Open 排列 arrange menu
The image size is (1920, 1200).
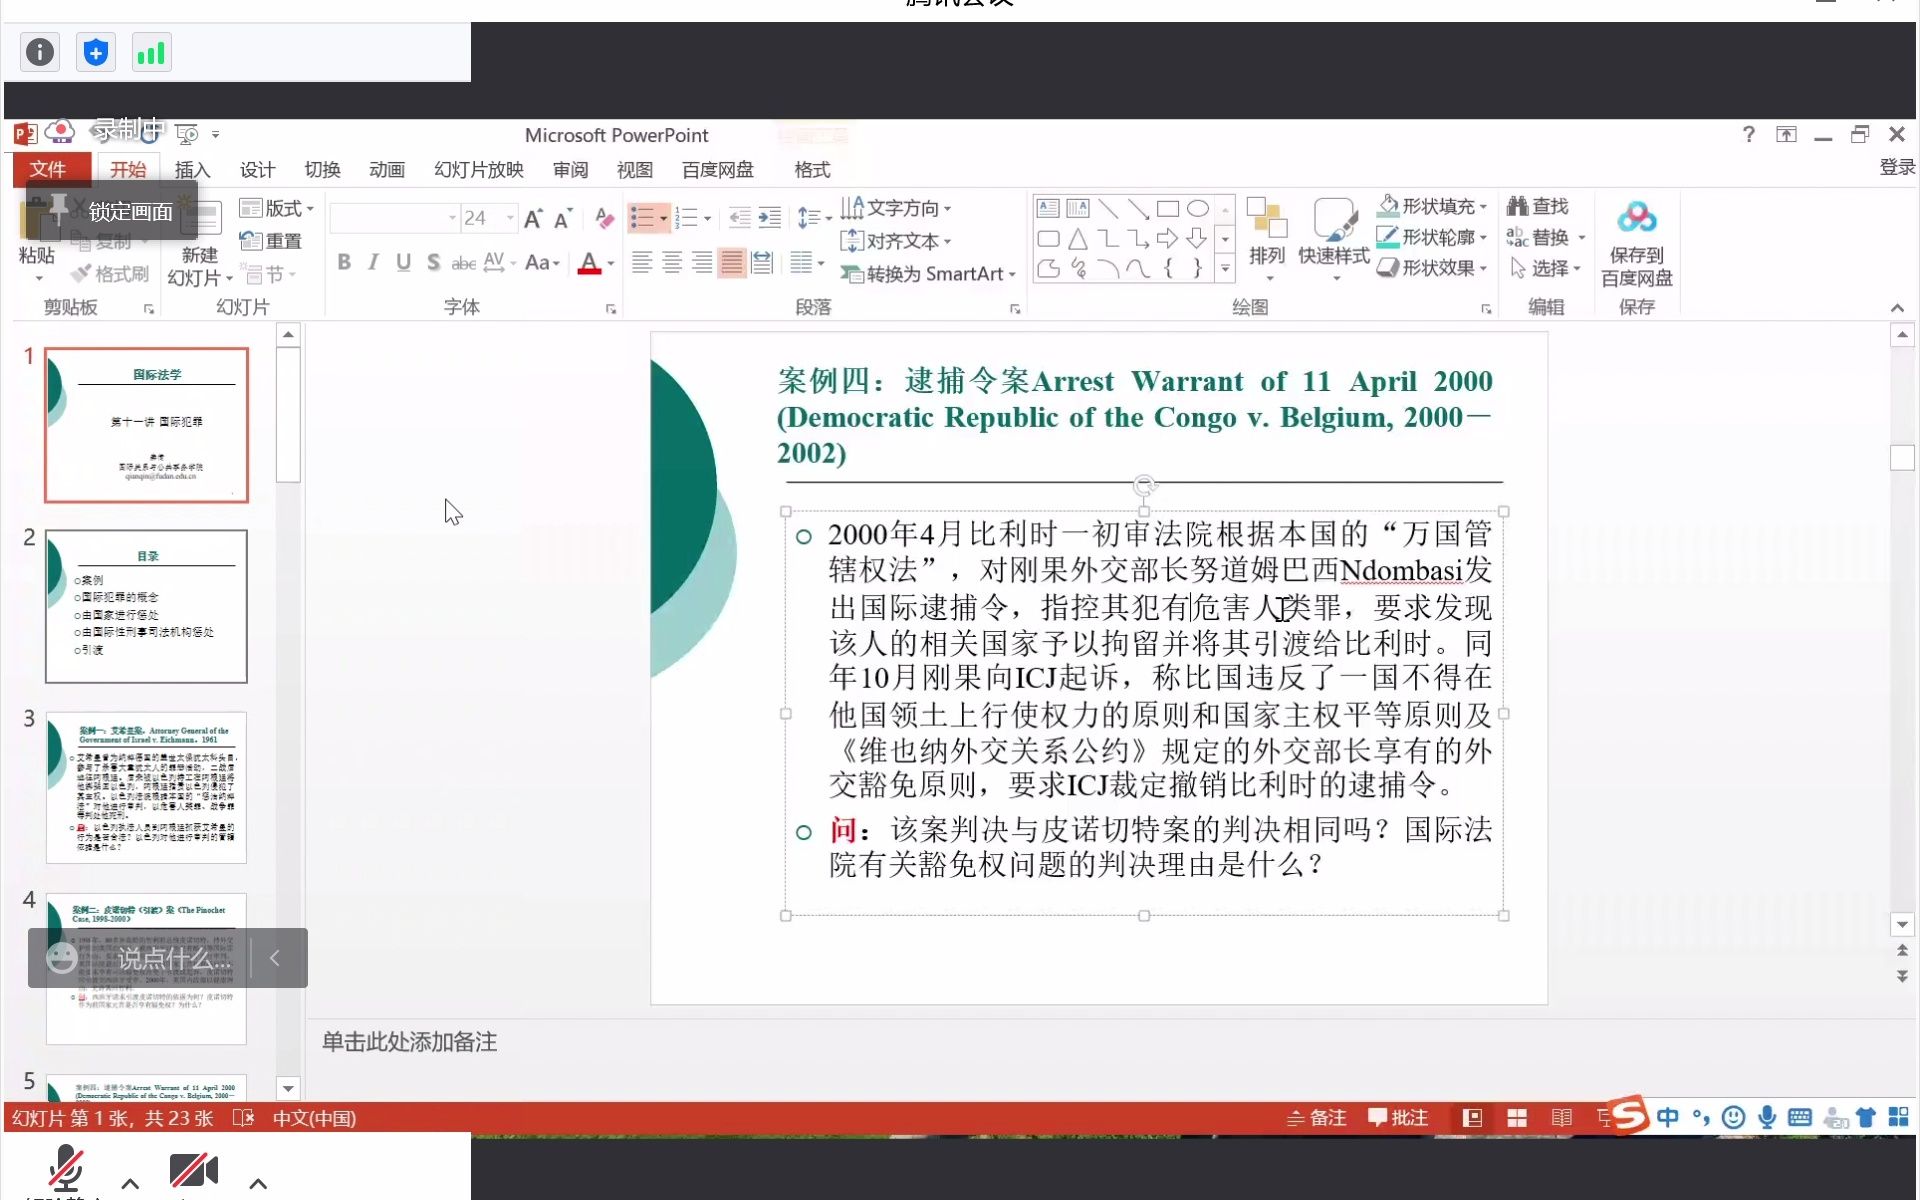pyautogui.click(x=1267, y=238)
